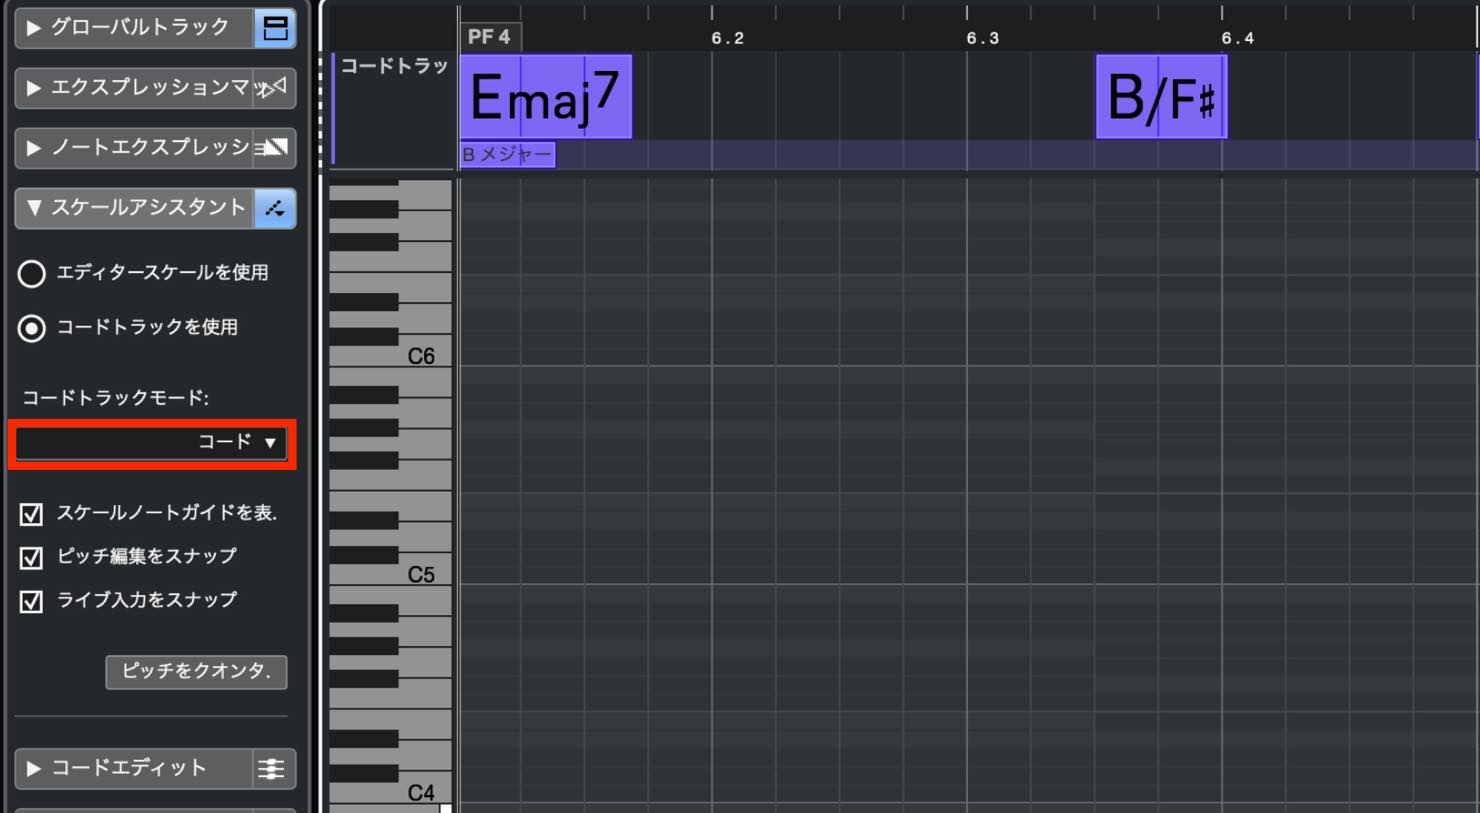Expand the エクスプレッションマップ section
The image size is (1480, 813).
pos(34,88)
